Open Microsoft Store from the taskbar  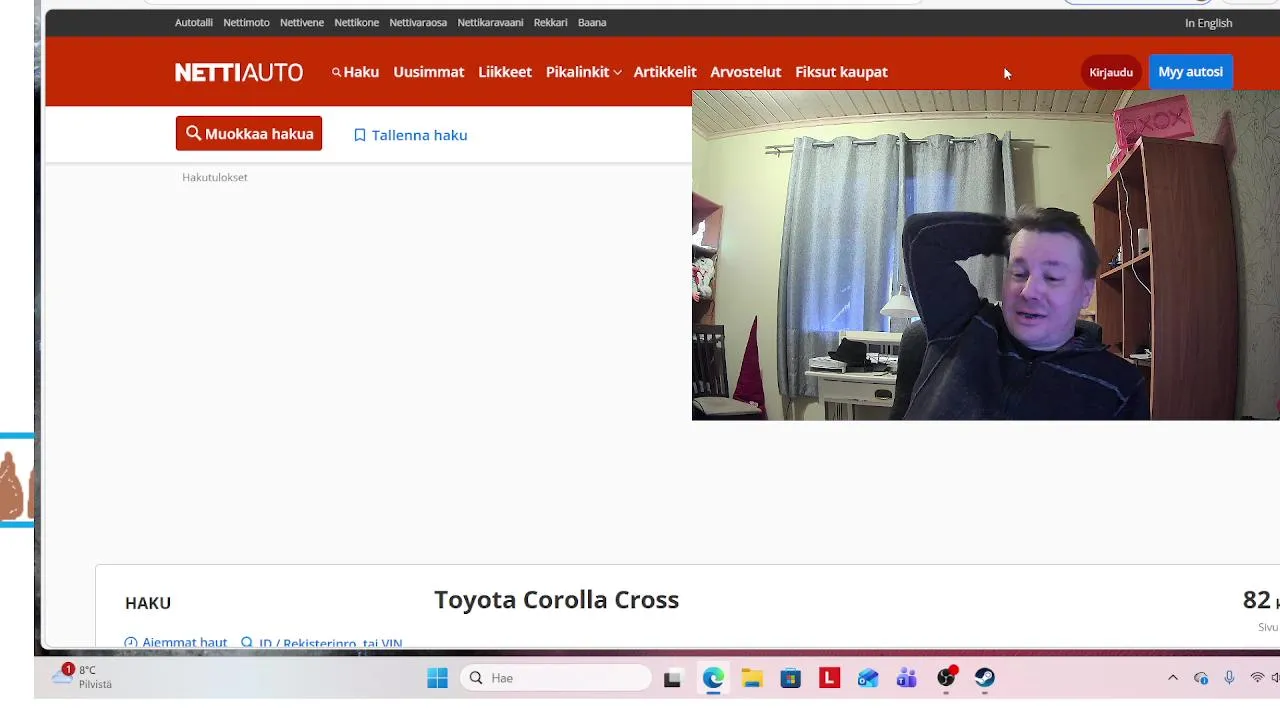790,678
